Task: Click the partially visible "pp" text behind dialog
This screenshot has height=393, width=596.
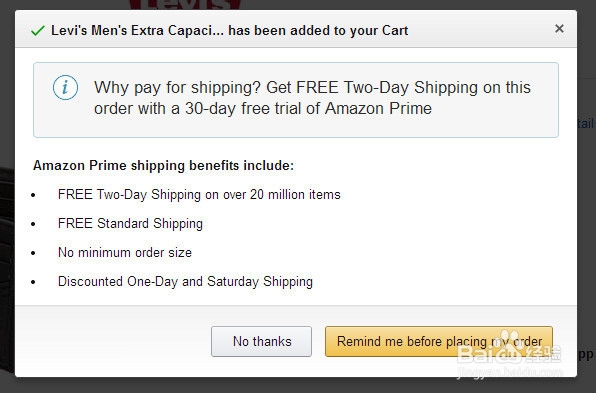Action: point(585,354)
